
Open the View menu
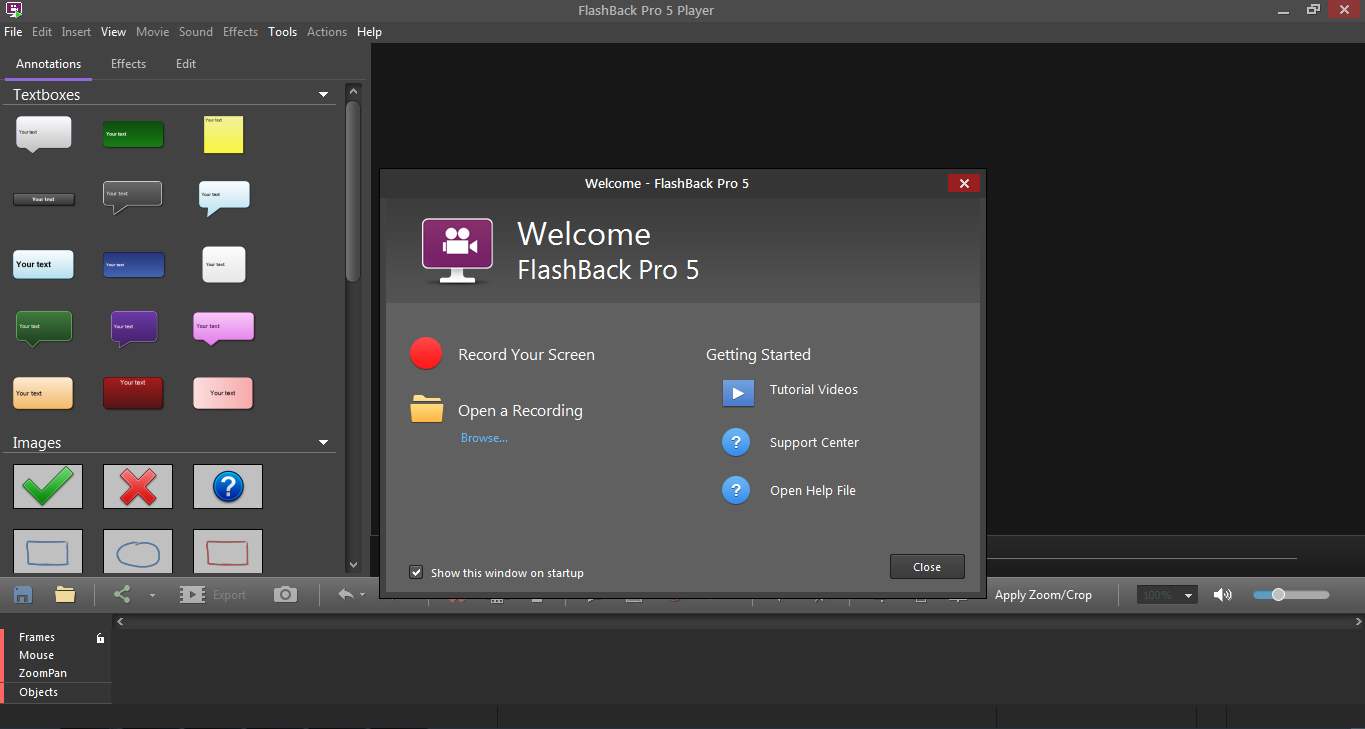tap(113, 32)
